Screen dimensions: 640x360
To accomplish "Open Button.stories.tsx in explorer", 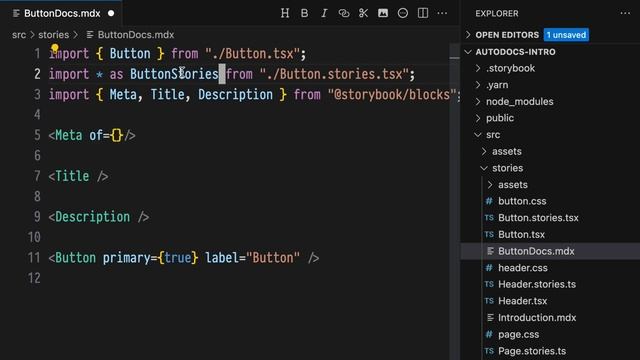I will 538,218.
